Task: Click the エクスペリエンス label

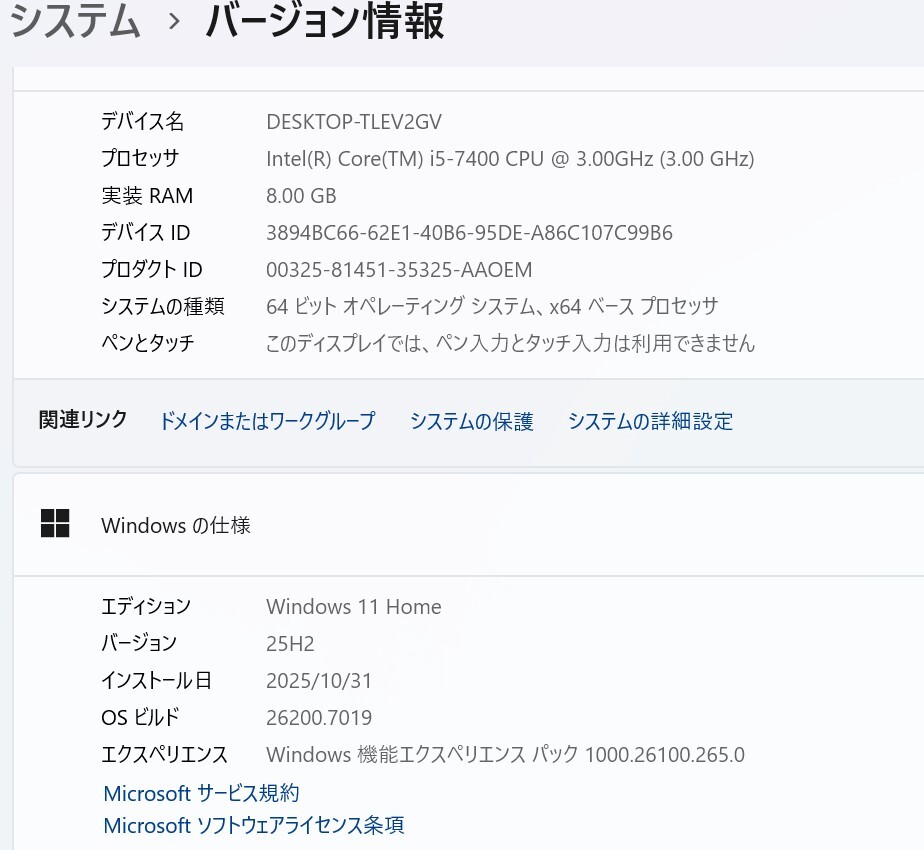Action: 164,755
